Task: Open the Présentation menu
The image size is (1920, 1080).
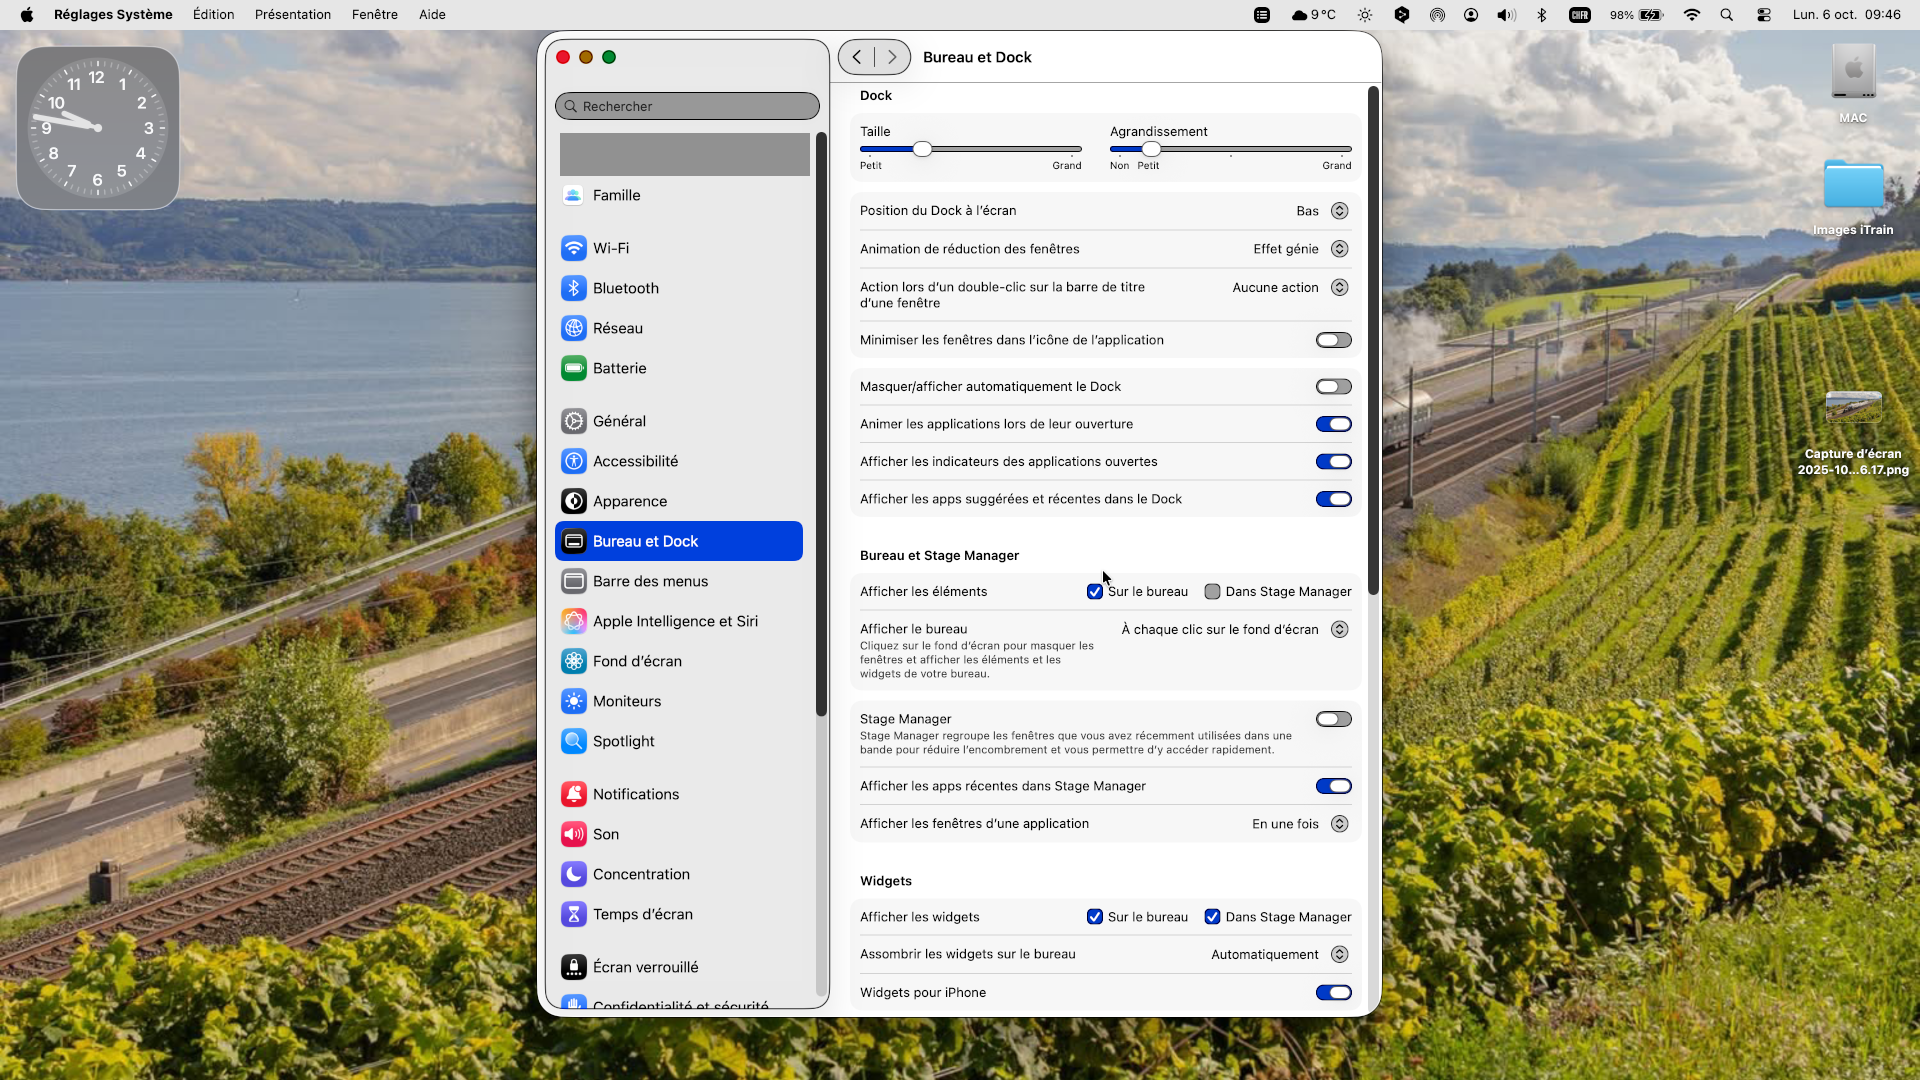Action: (292, 15)
